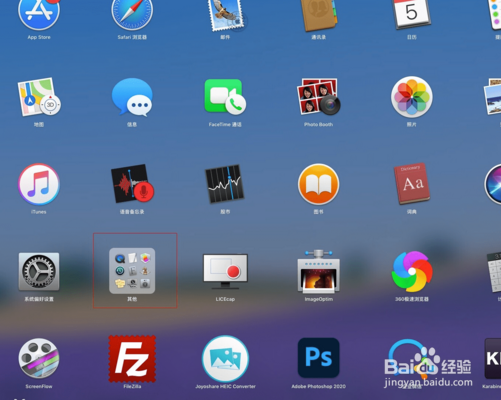
Task: Open the Other apps folder
Action: (132, 271)
